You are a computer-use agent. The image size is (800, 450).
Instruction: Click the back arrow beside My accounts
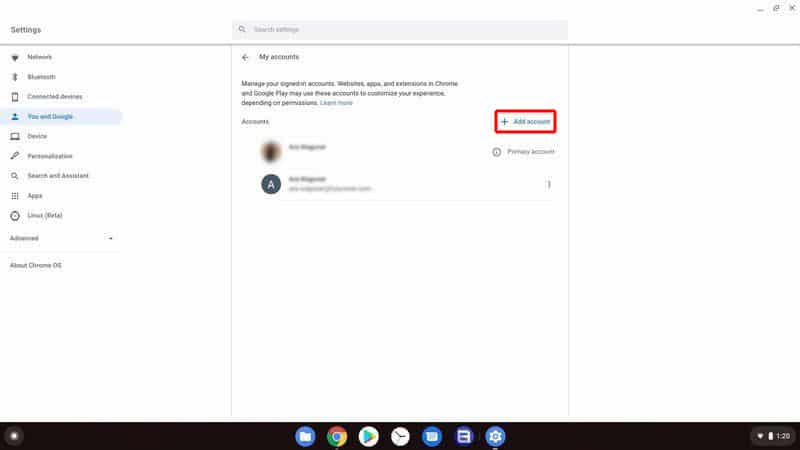pos(245,57)
